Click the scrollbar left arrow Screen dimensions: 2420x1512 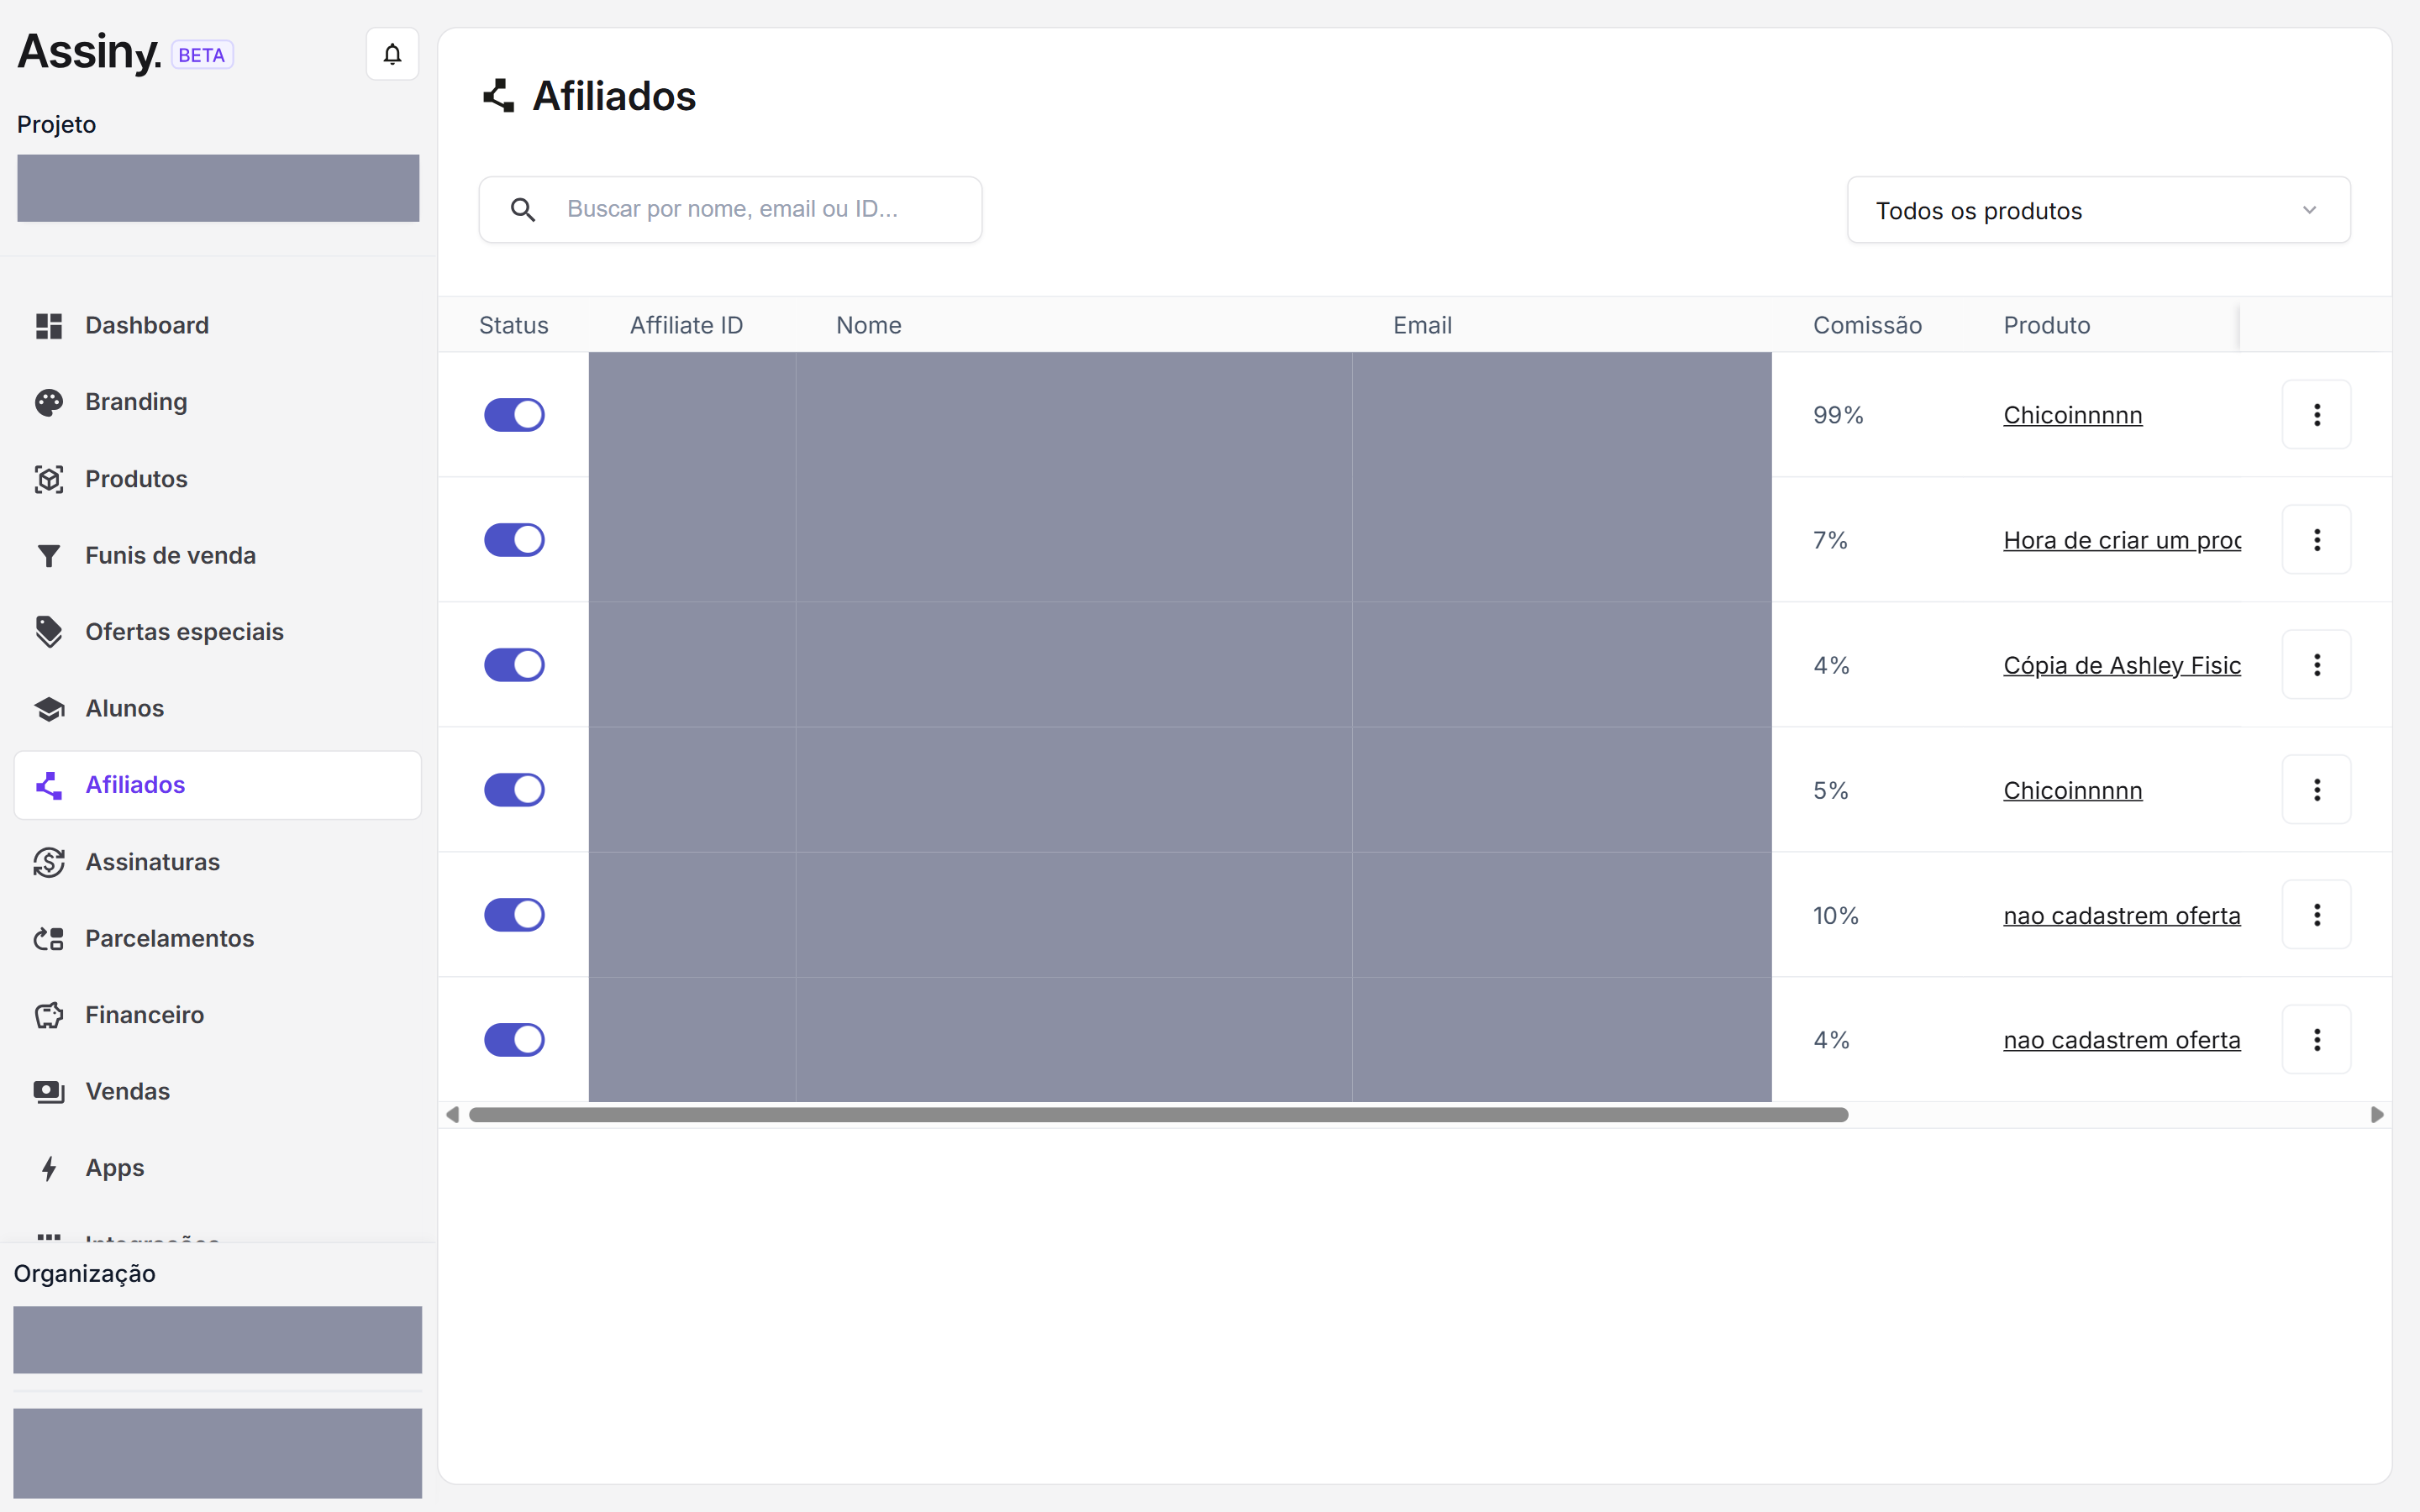pyautogui.click(x=453, y=1115)
